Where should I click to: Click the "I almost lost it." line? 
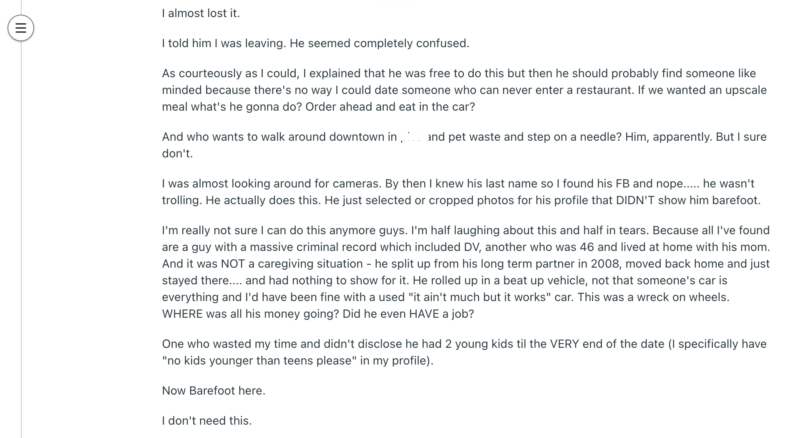click(201, 13)
